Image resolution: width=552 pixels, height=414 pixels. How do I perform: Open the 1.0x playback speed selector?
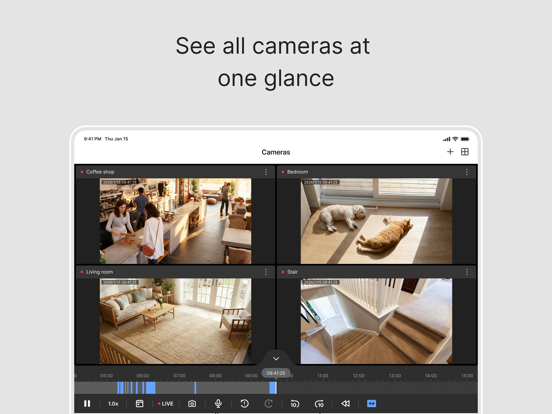113,404
